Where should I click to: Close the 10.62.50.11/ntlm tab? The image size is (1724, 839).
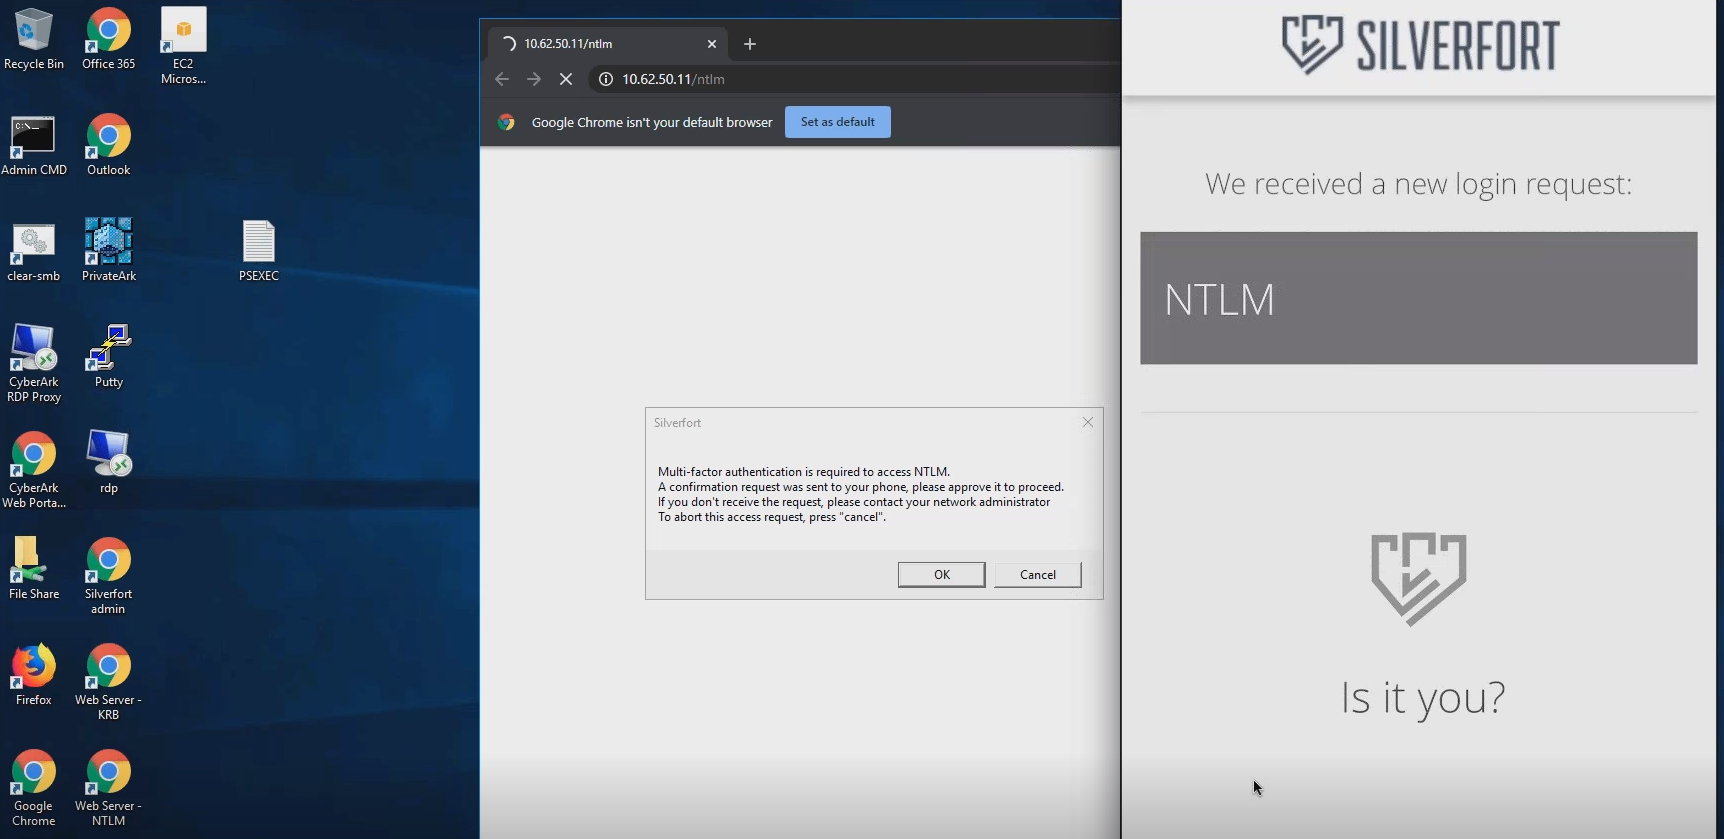pyautogui.click(x=712, y=44)
